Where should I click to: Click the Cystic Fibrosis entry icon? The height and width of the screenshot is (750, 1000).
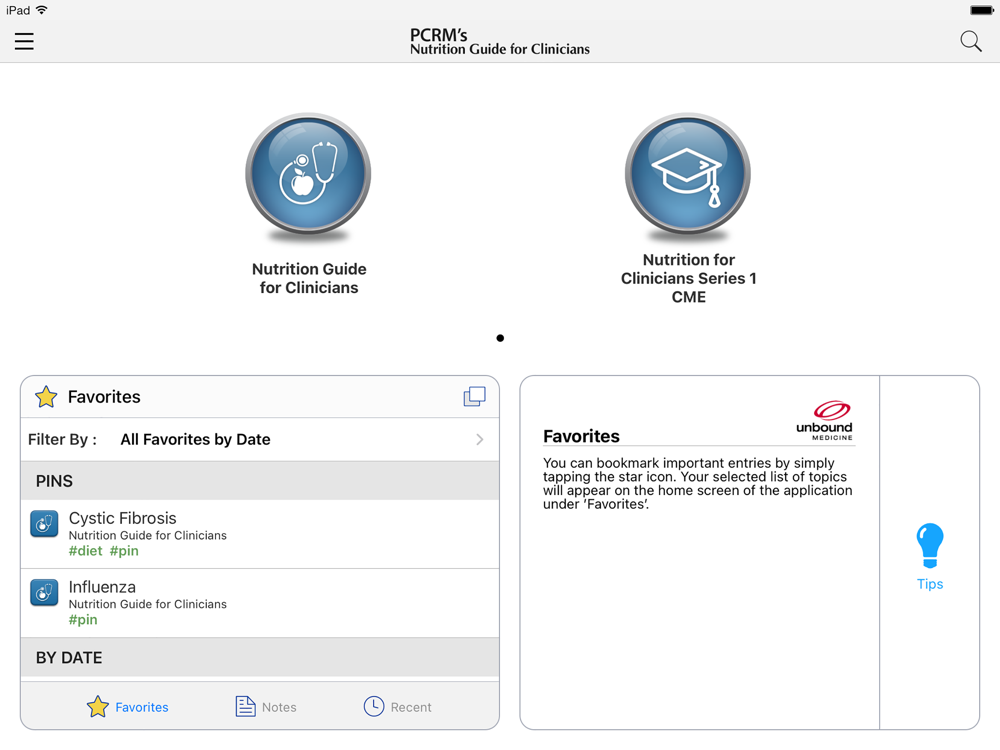pyautogui.click(x=44, y=524)
